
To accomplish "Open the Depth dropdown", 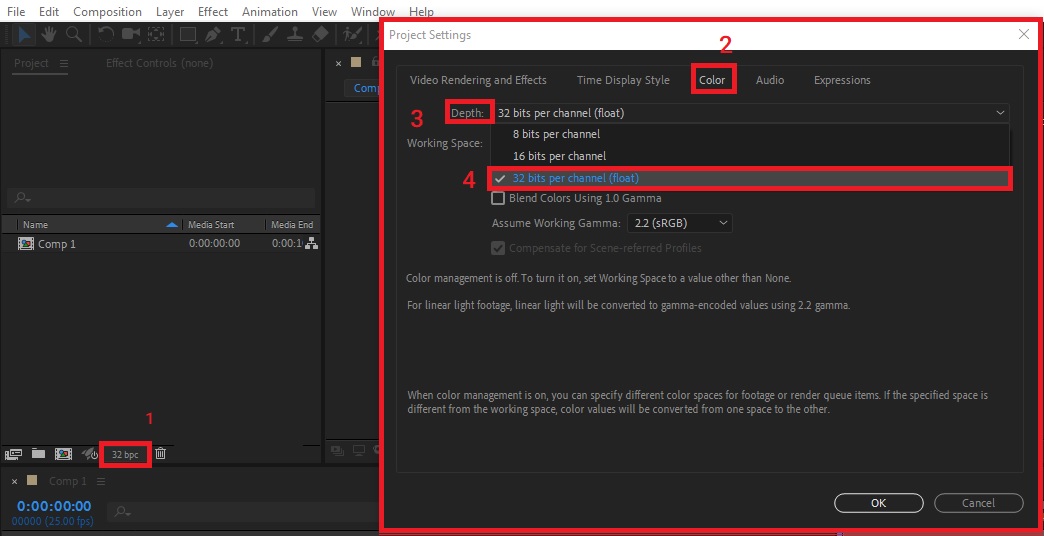I will pyautogui.click(x=752, y=113).
